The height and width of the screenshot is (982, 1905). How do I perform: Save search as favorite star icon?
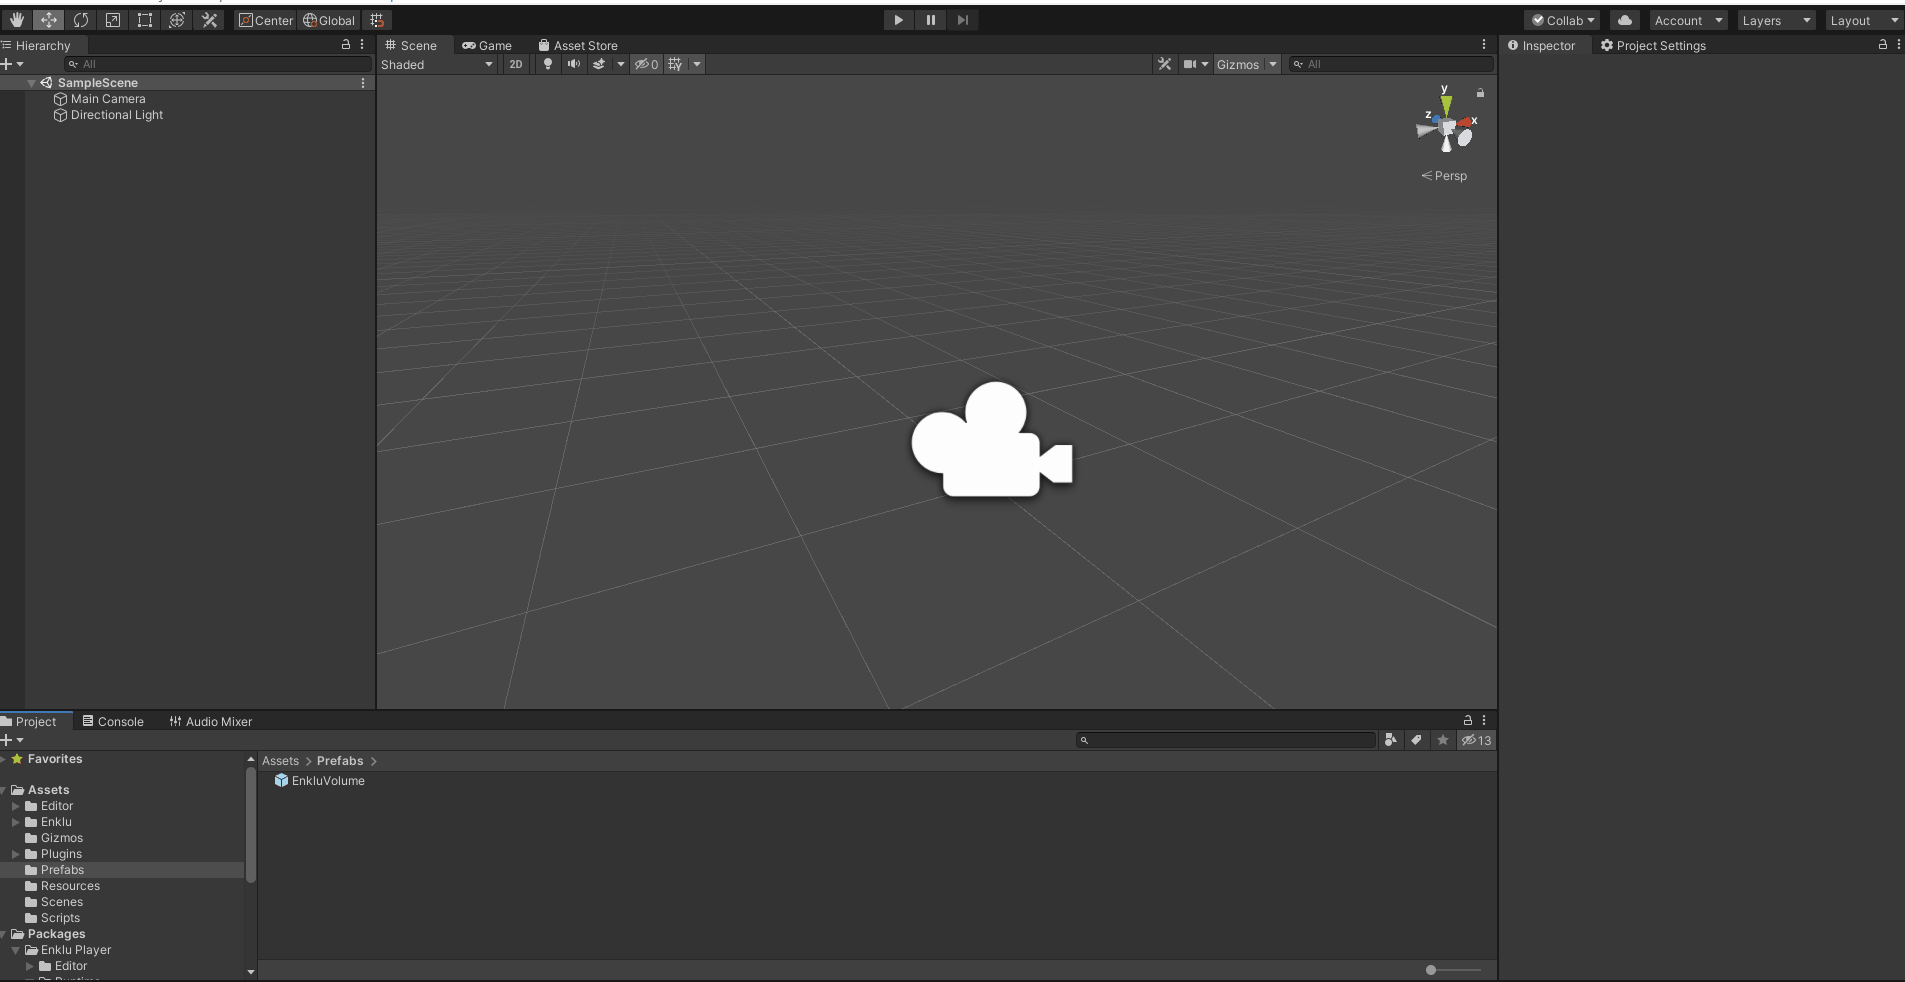pos(1442,740)
